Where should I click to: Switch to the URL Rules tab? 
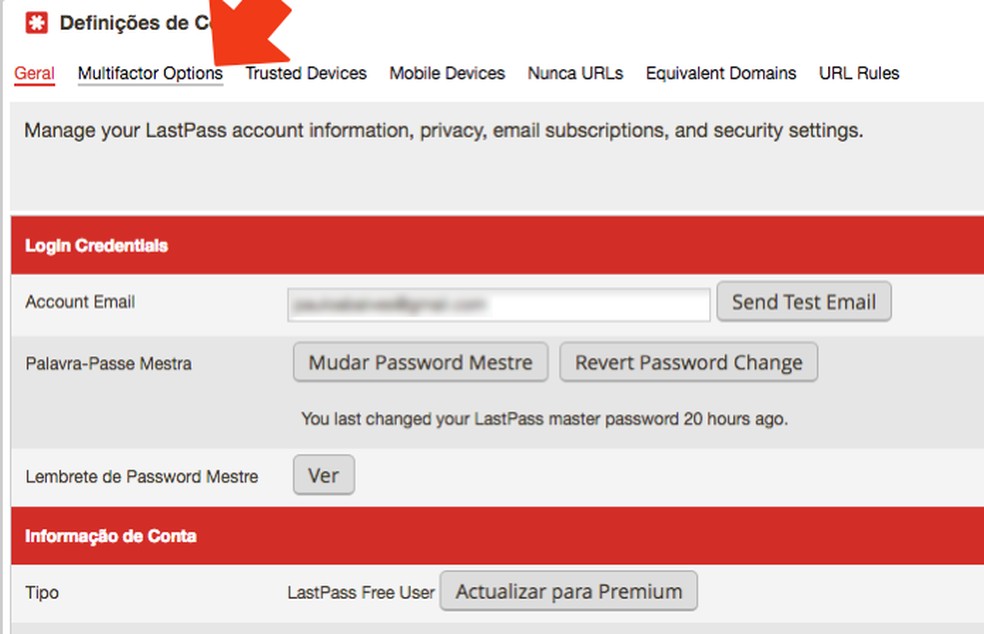[x=859, y=73]
